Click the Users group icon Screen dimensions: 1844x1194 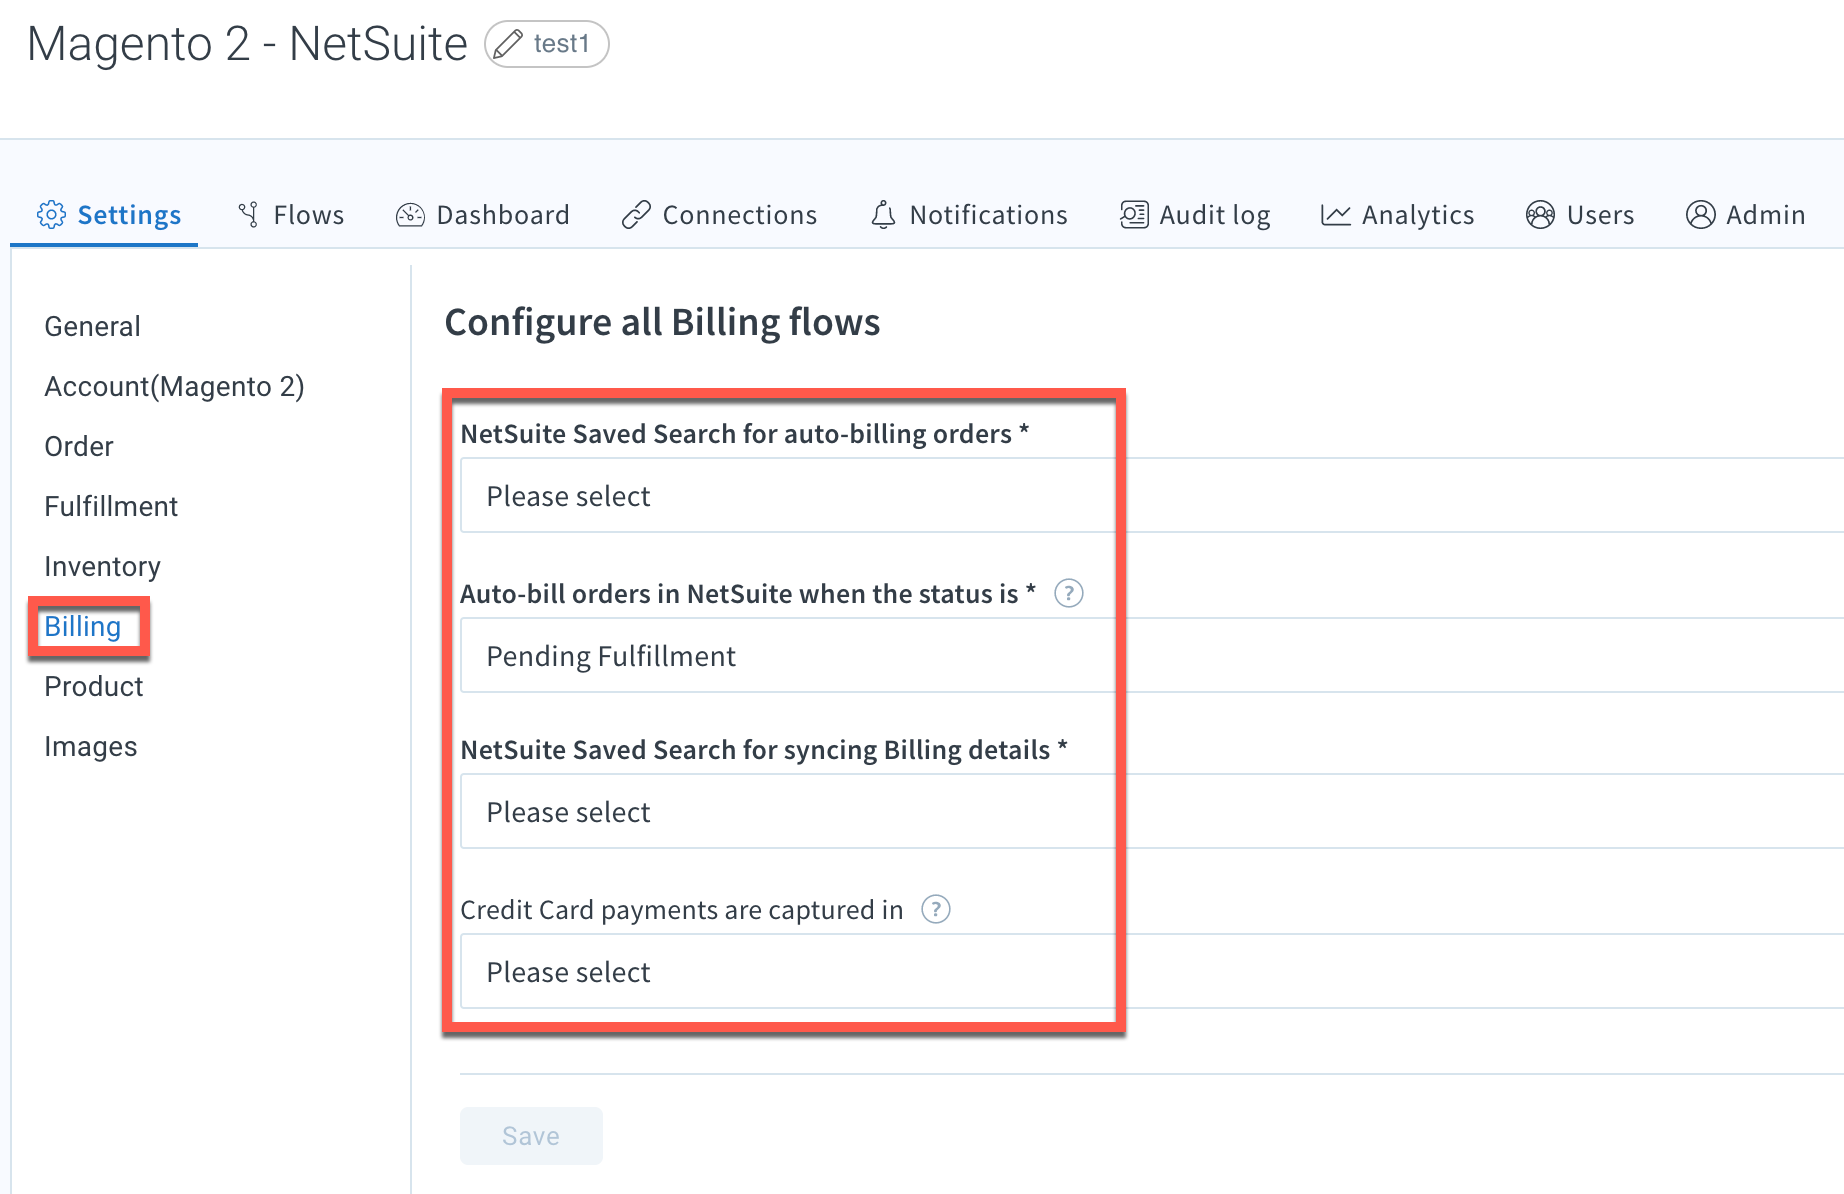[1540, 215]
